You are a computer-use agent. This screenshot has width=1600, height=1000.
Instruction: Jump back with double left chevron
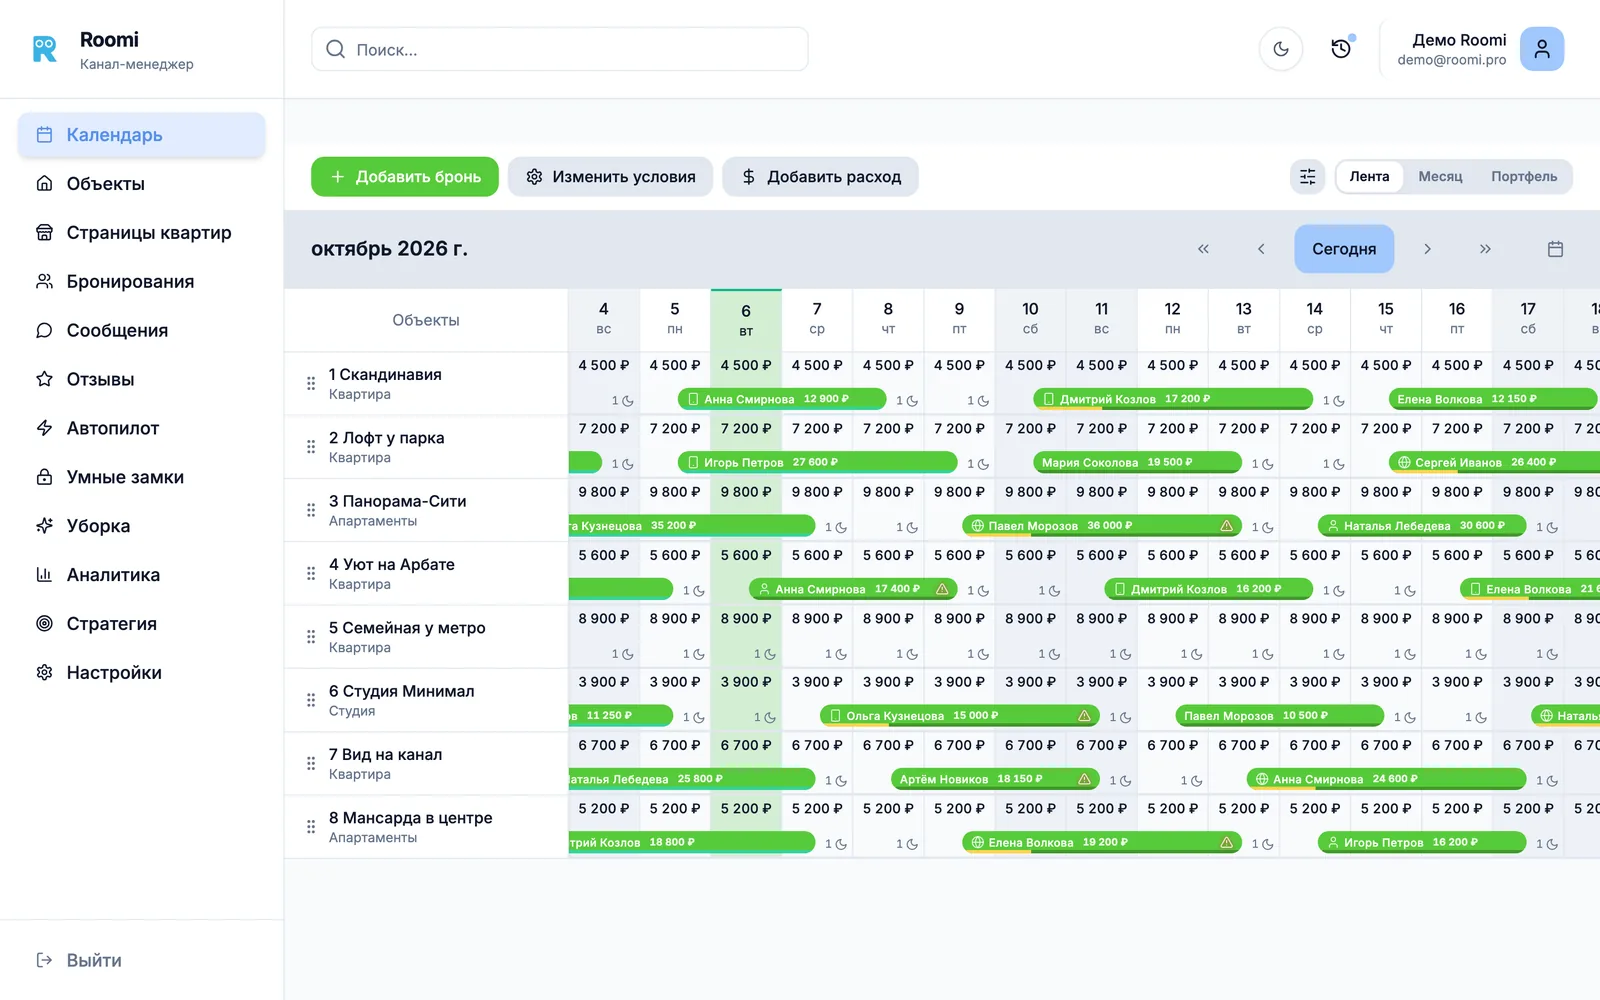pyautogui.click(x=1203, y=249)
